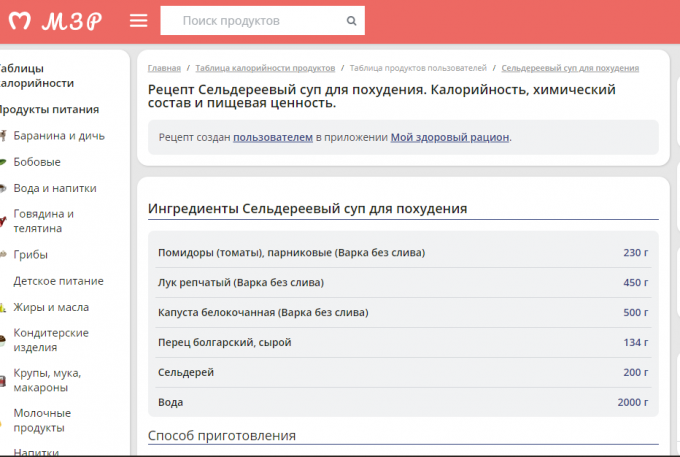
Task: Open the hamburger menu
Action: pyautogui.click(x=139, y=21)
